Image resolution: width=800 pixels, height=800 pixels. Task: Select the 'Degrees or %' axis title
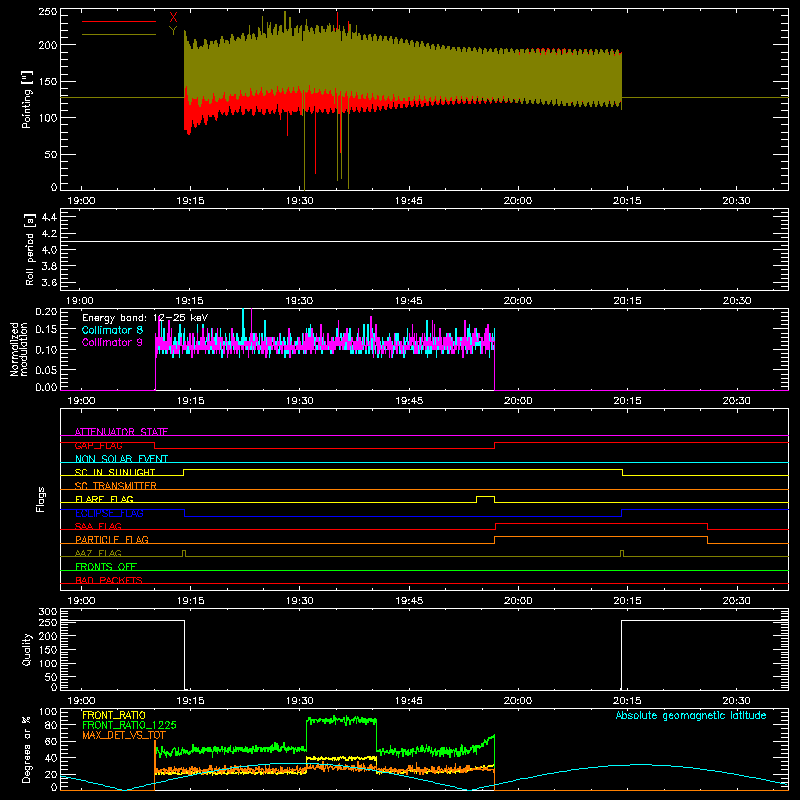[x=27, y=750]
